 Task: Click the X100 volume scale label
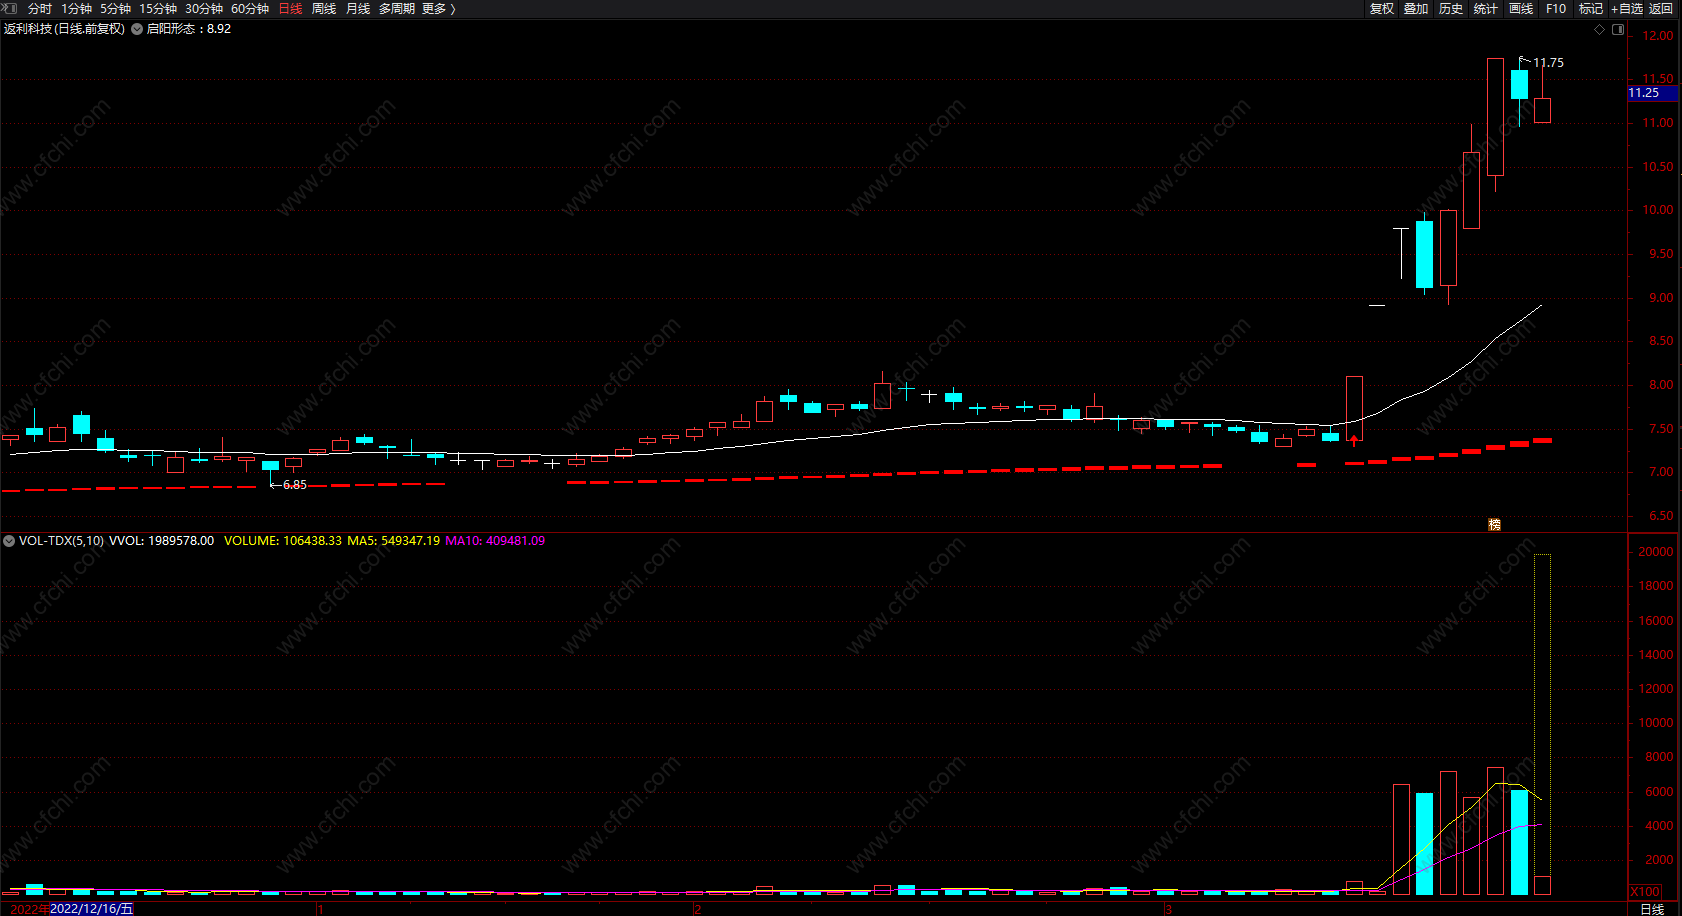(x=1645, y=892)
